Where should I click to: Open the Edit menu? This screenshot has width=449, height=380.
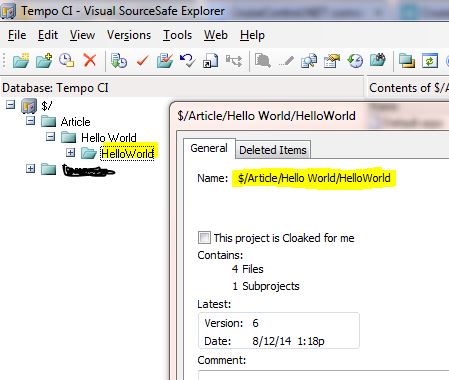point(48,35)
